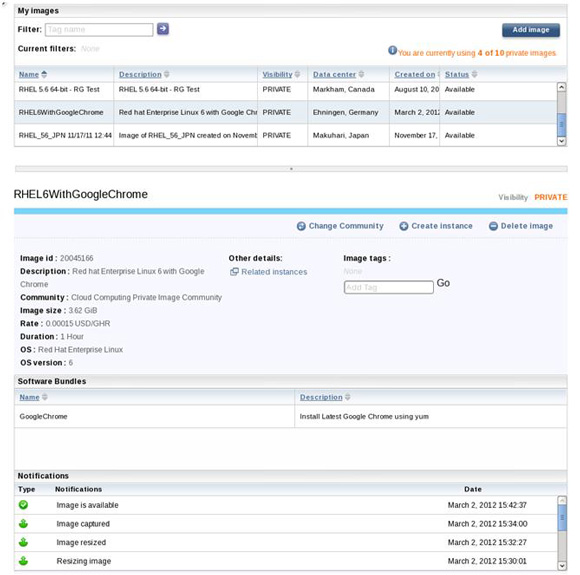Click sort arrows next to Data center column
Screen dimensions: 580x575
[x=361, y=74]
